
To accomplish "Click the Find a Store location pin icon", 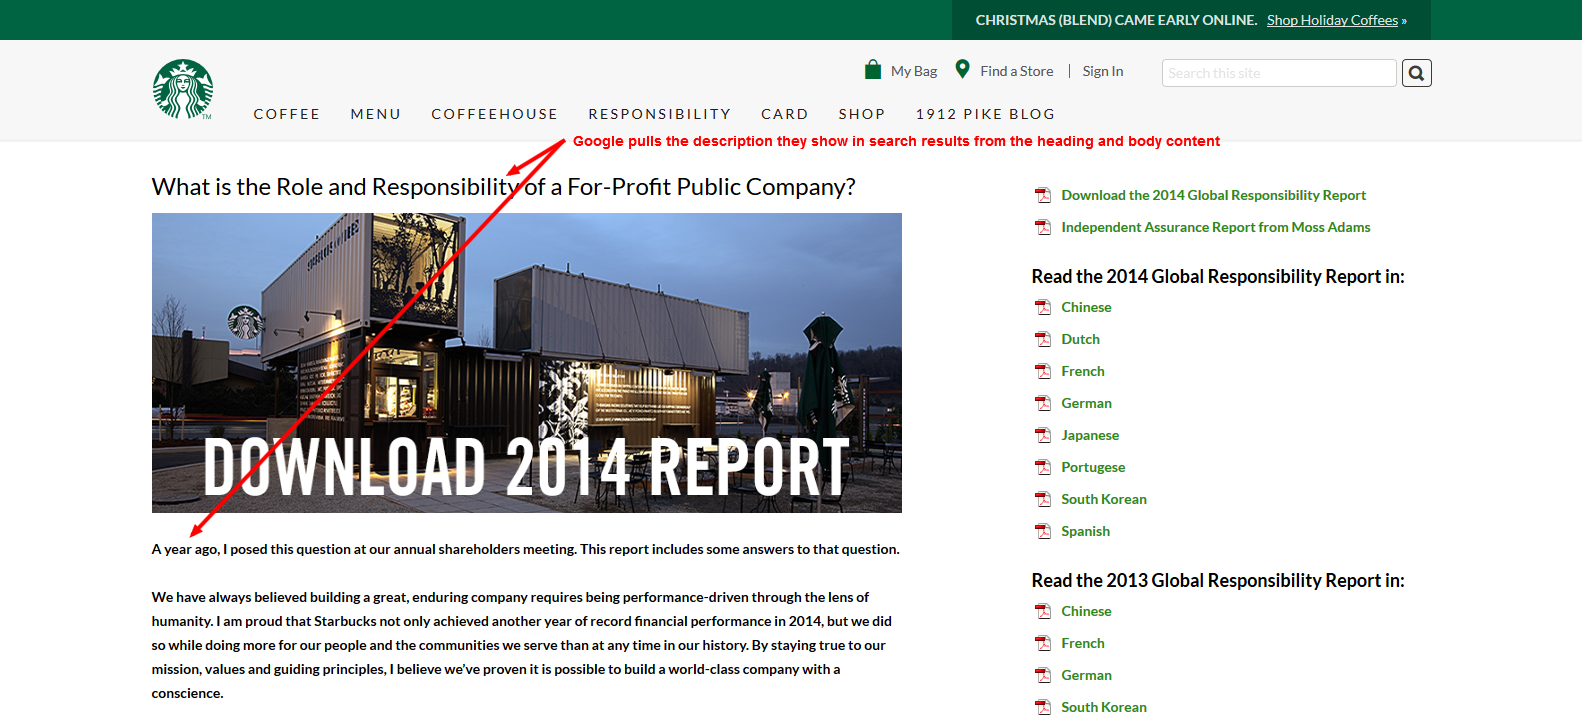I will click(x=962, y=69).
